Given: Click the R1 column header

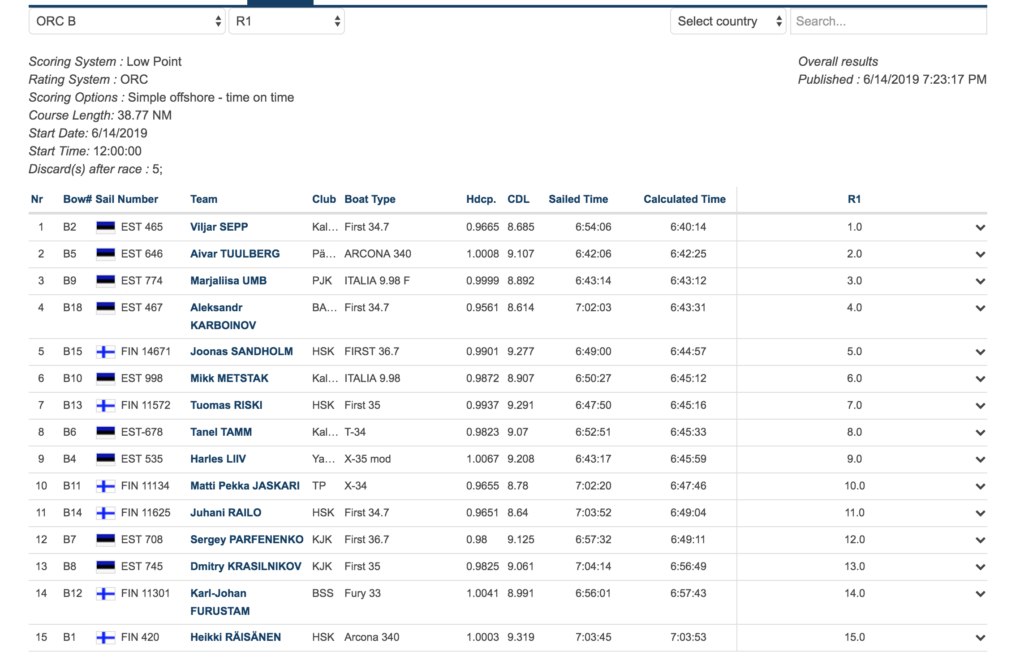Looking at the screenshot, I should (x=854, y=199).
